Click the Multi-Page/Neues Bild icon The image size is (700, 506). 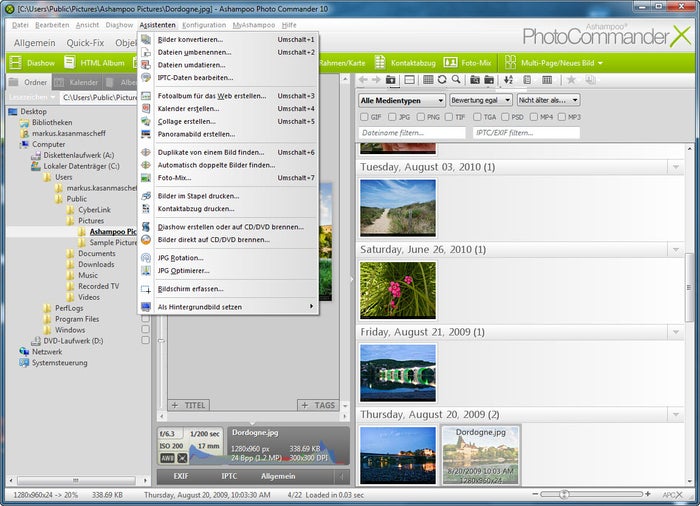pyautogui.click(x=512, y=62)
